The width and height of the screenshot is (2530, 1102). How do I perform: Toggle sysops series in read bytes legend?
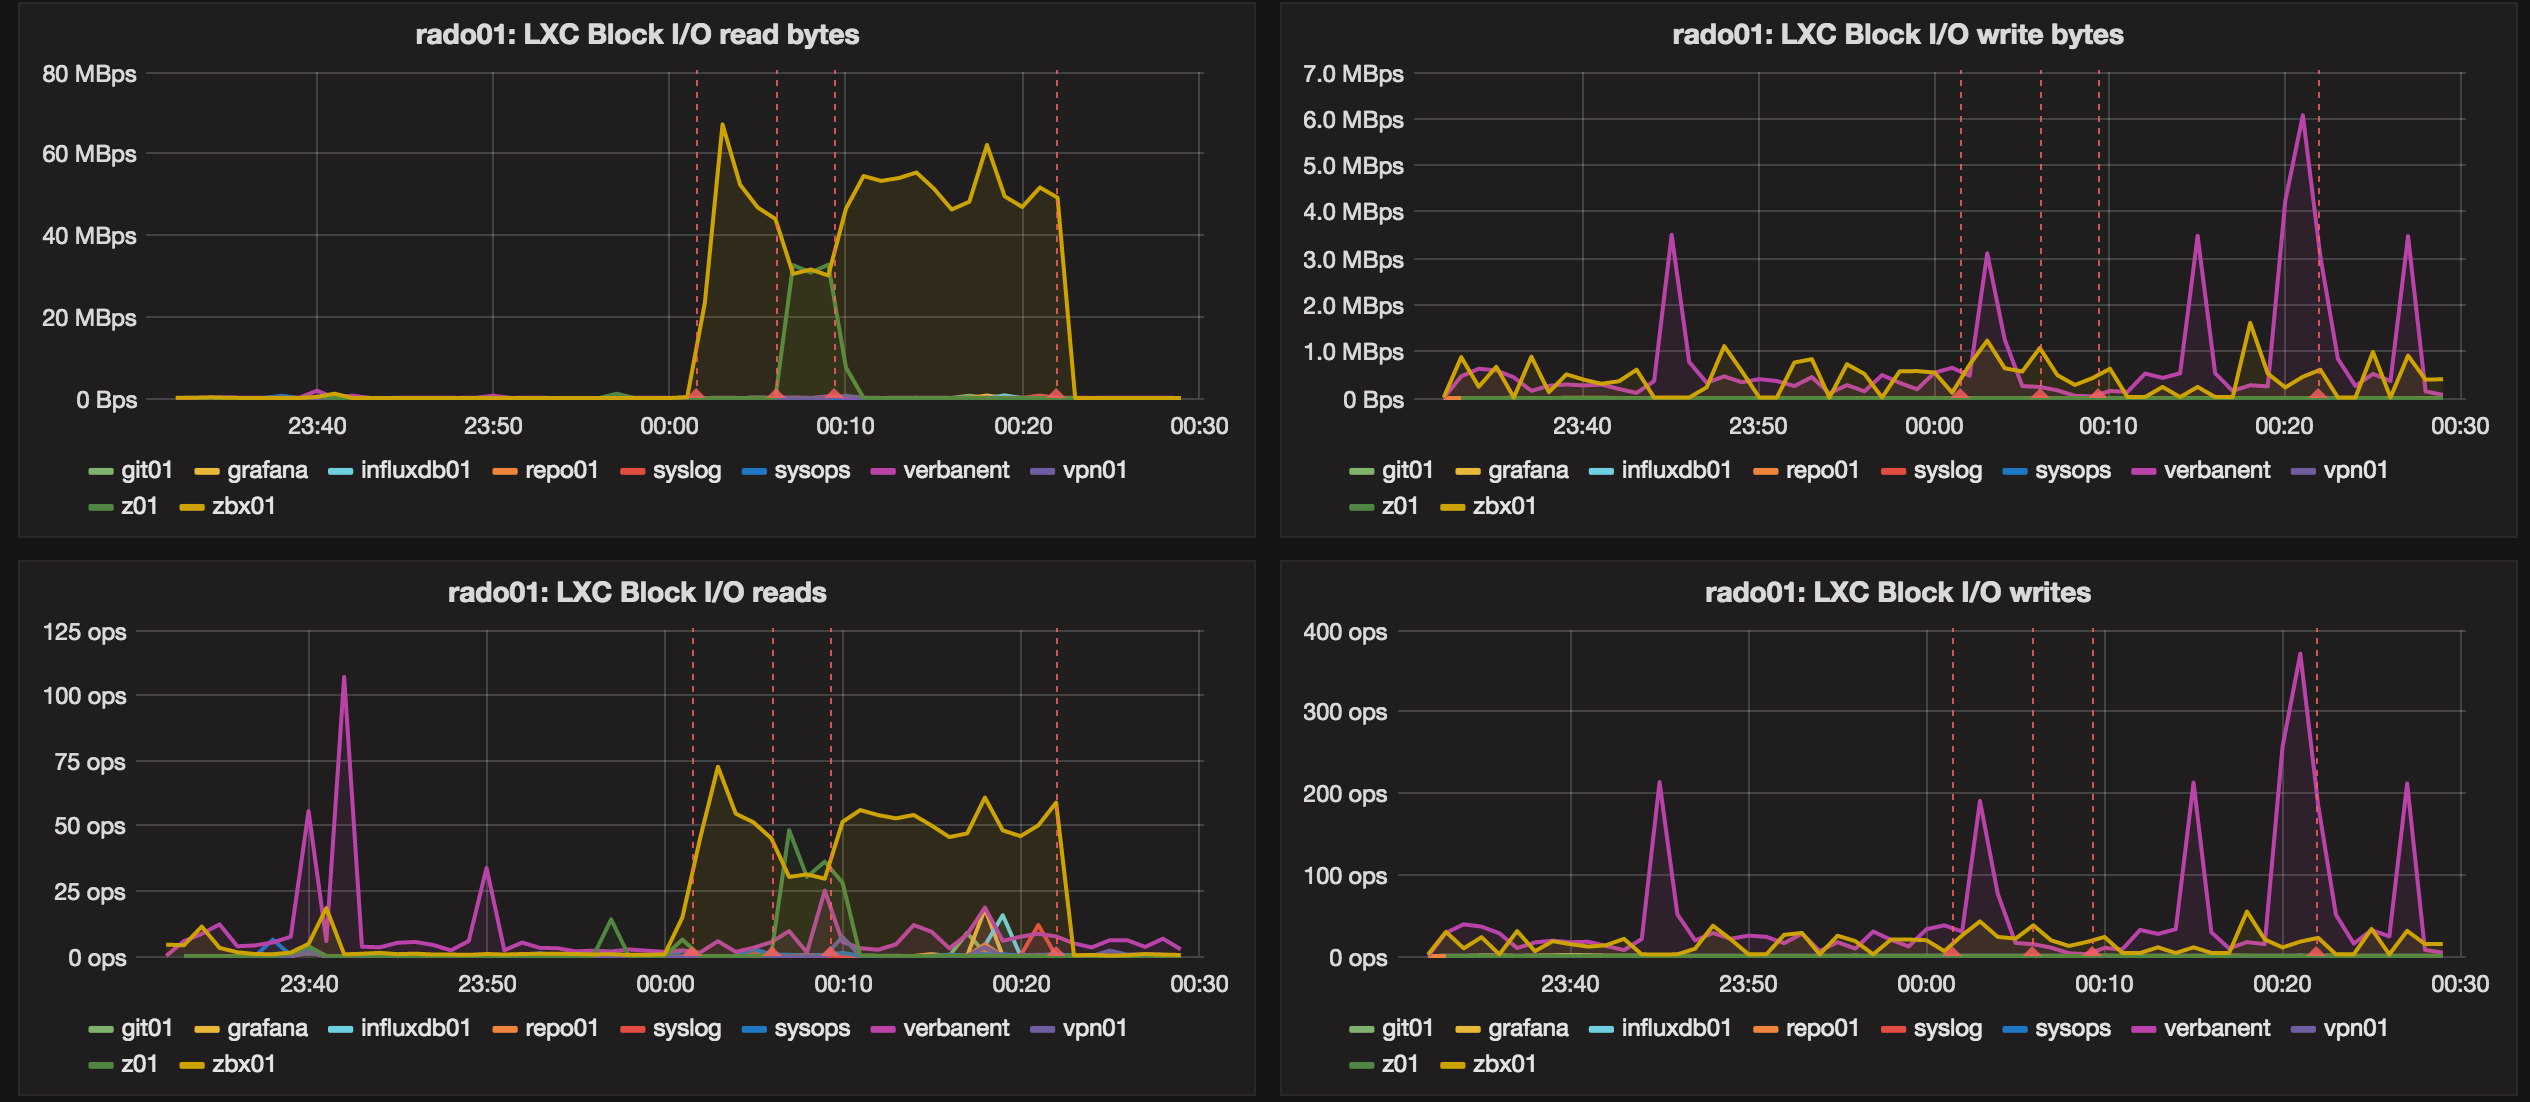point(811,470)
